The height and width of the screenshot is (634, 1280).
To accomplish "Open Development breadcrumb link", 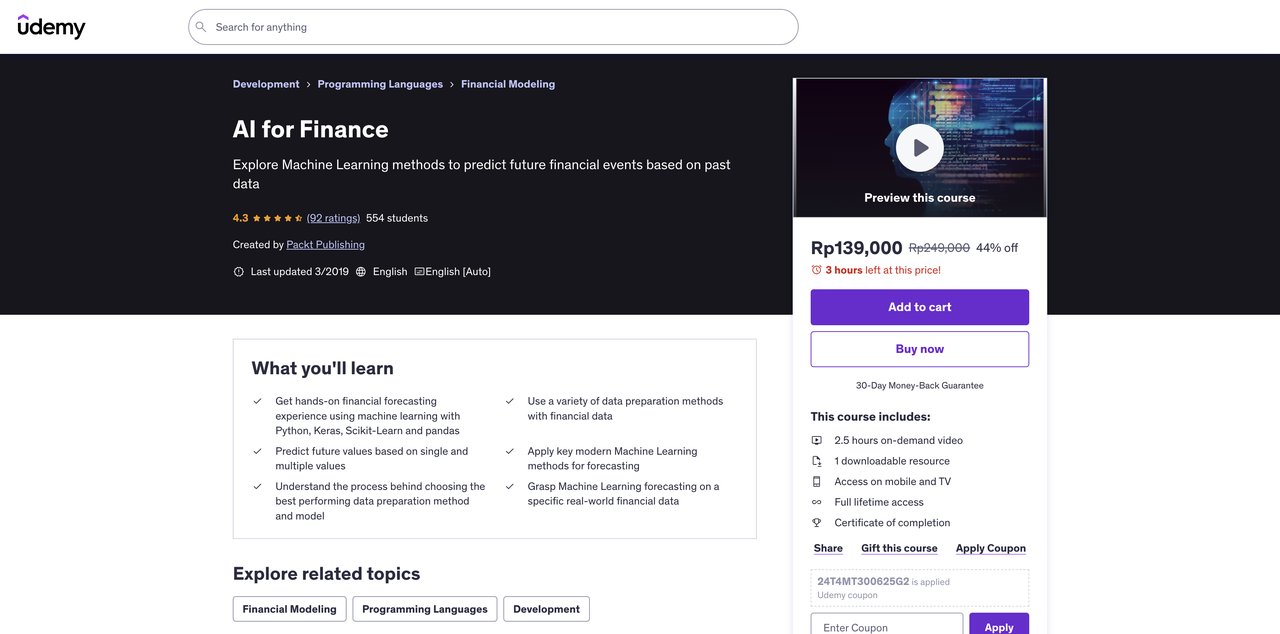I will click(x=266, y=84).
